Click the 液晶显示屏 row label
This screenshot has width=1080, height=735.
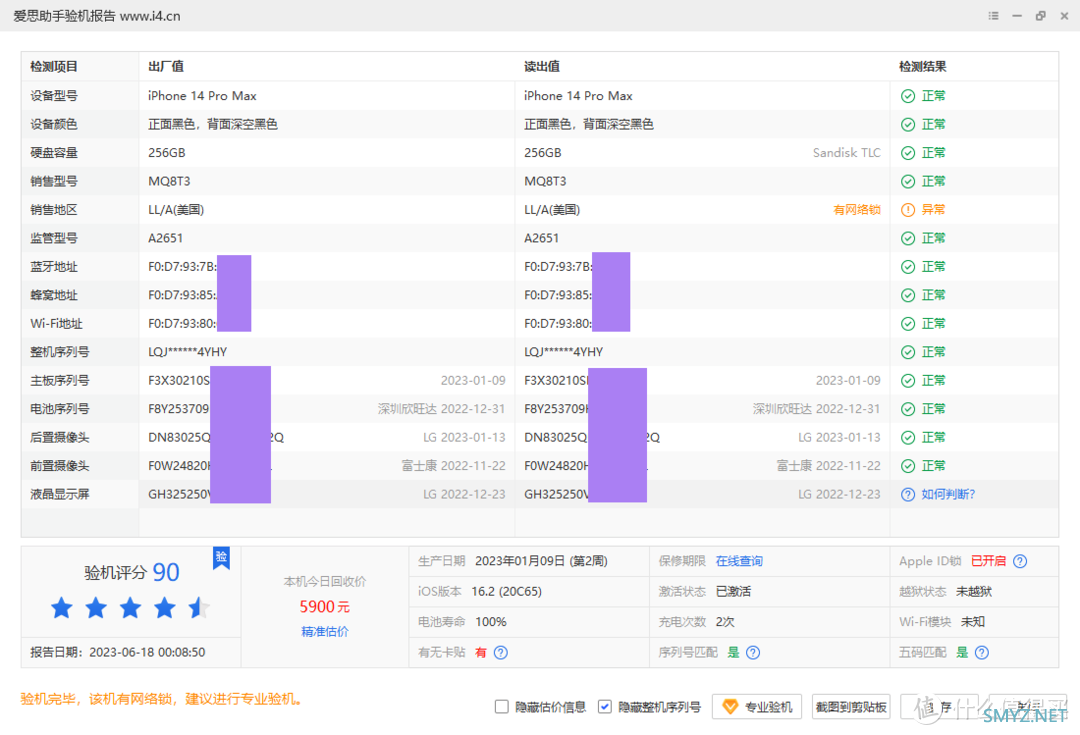click(60, 495)
